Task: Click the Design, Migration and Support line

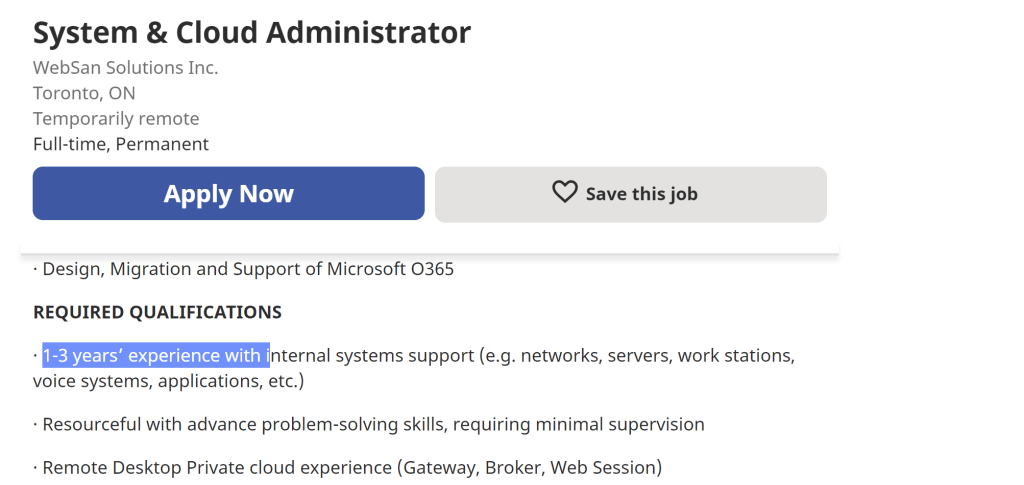Action: (190, 269)
